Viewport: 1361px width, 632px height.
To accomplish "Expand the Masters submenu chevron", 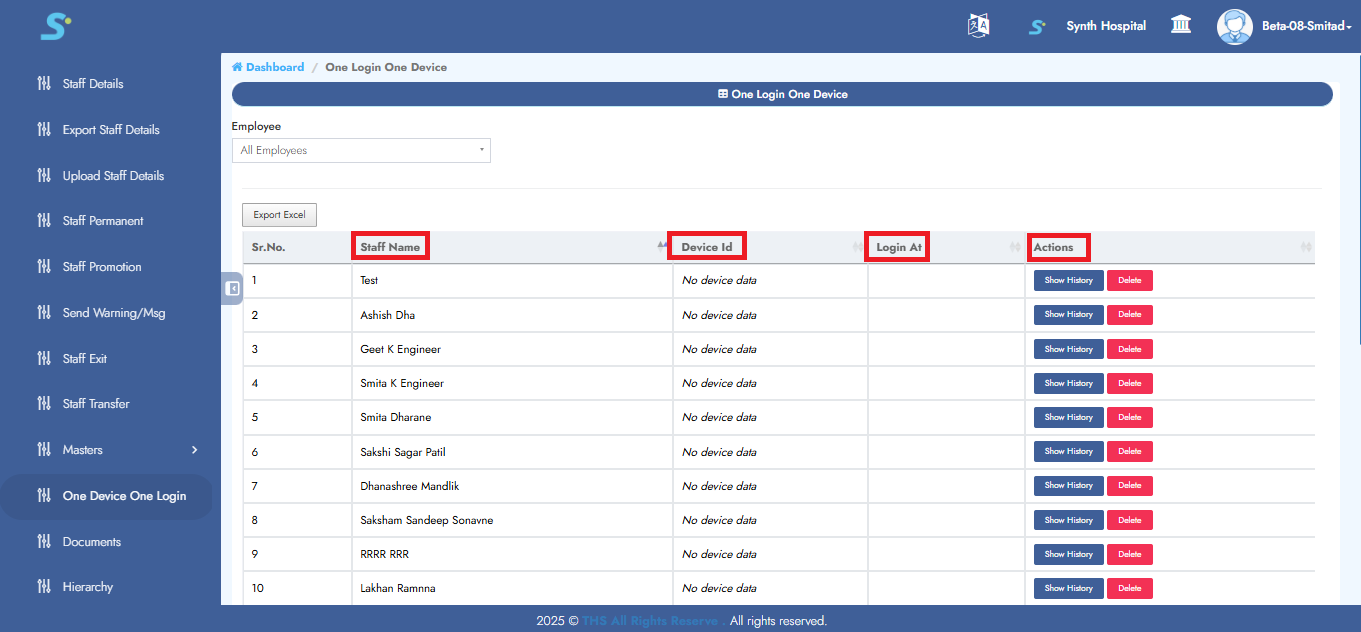I will coord(195,450).
